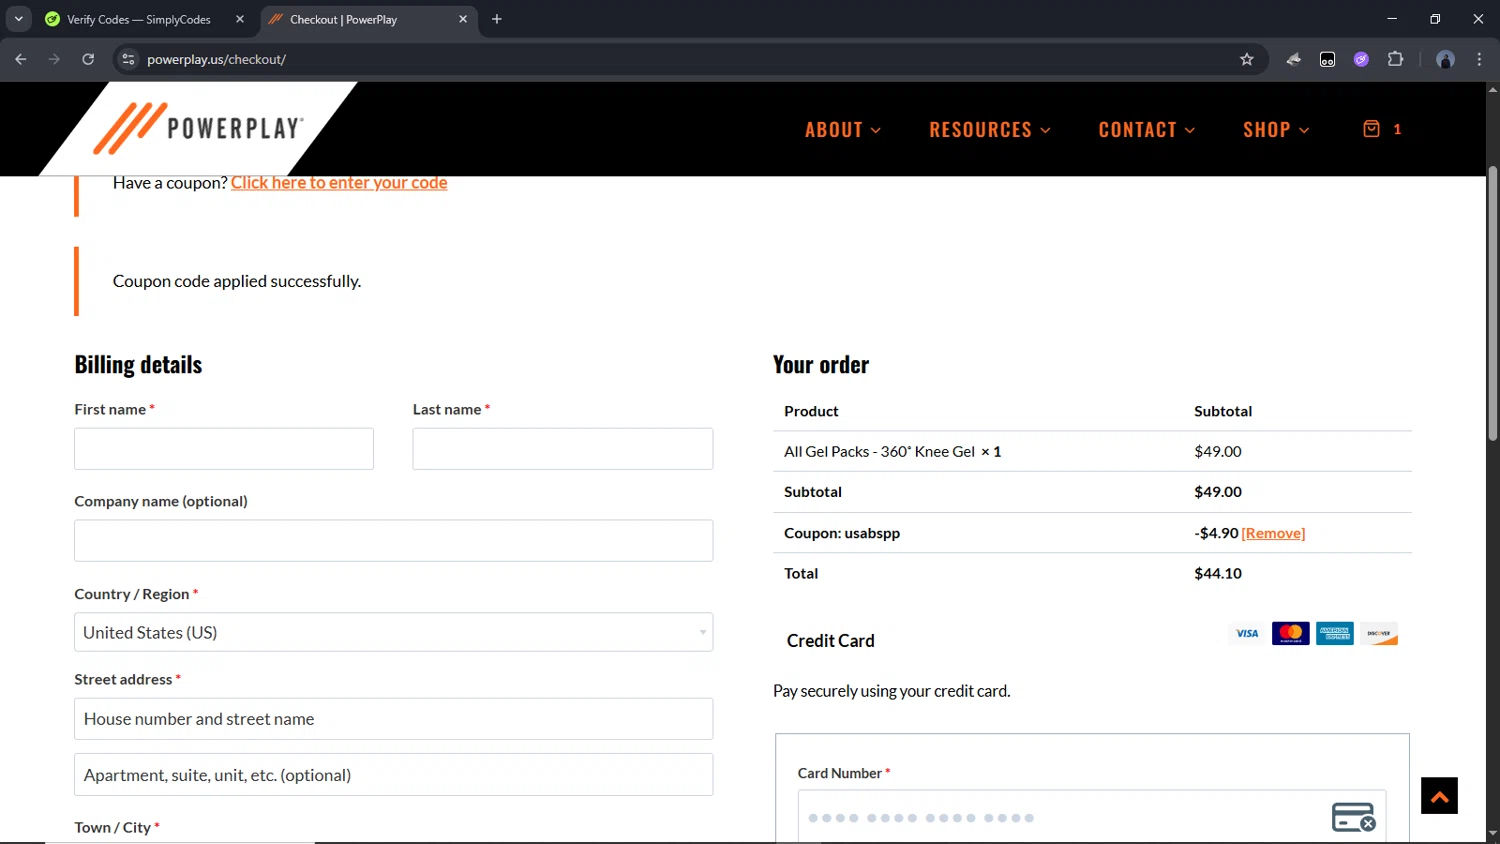This screenshot has height=844, width=1500.
Task: Click the 'Coupon: usabspp' label
Action: click(842, 533)
